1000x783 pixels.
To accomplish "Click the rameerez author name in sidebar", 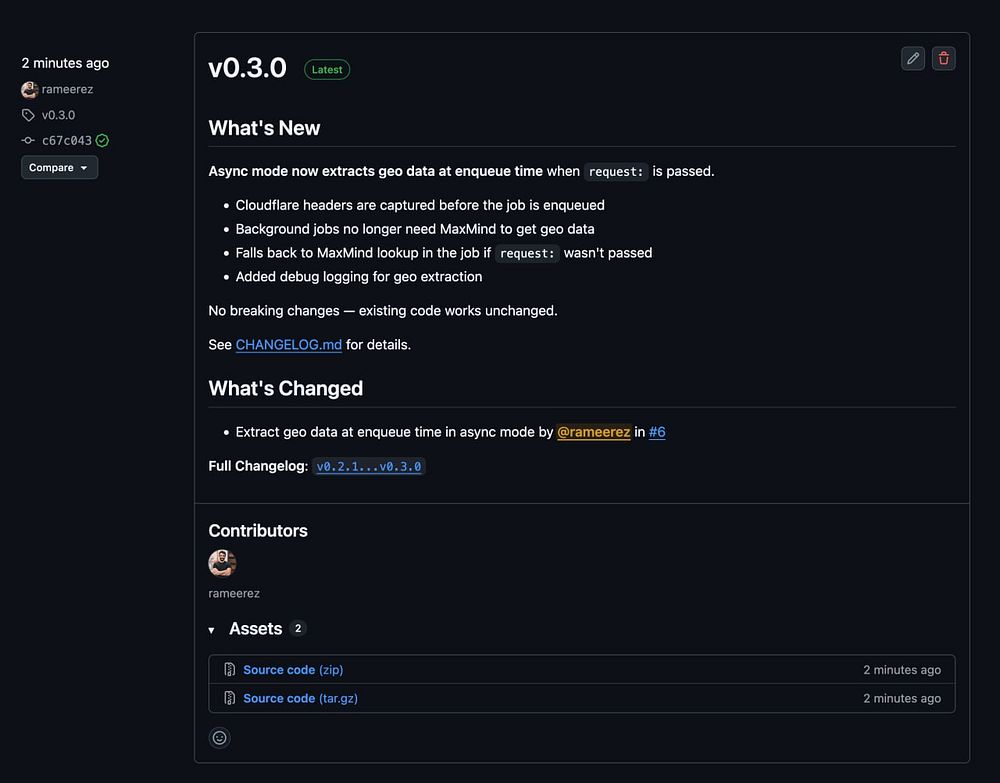I will pos(67,89).
